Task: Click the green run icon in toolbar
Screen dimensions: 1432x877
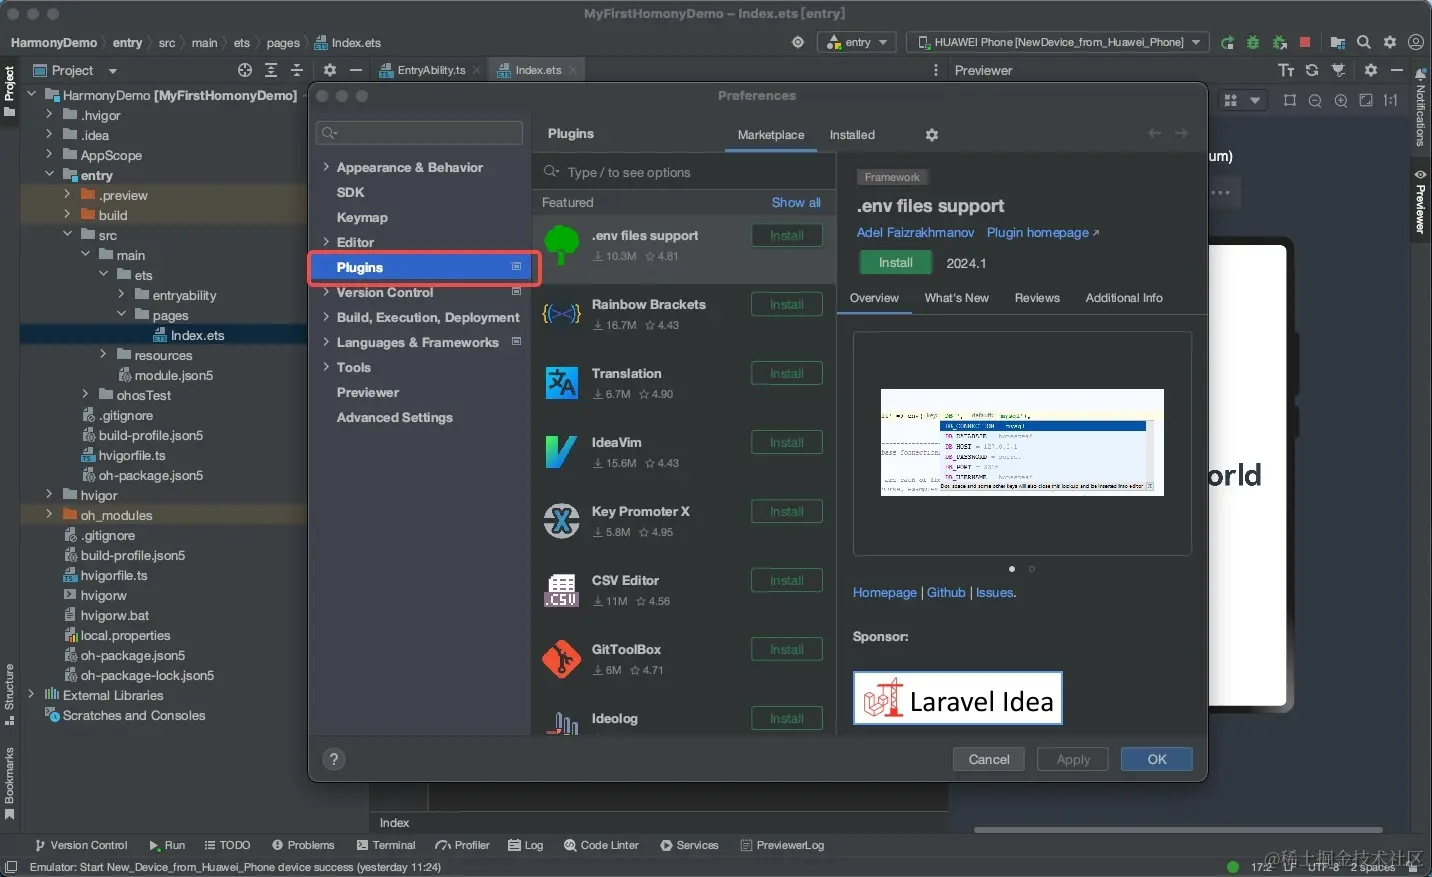Action: [x=1227, y=43]
